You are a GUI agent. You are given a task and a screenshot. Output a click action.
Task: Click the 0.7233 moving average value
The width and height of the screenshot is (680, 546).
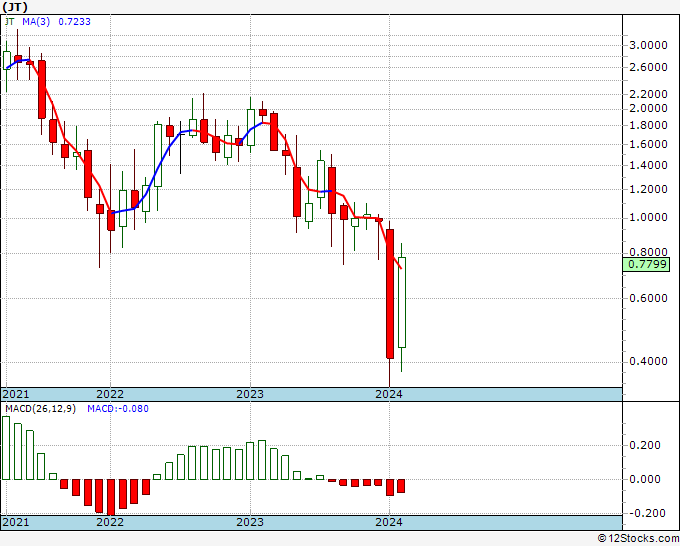tap(75, 21)
